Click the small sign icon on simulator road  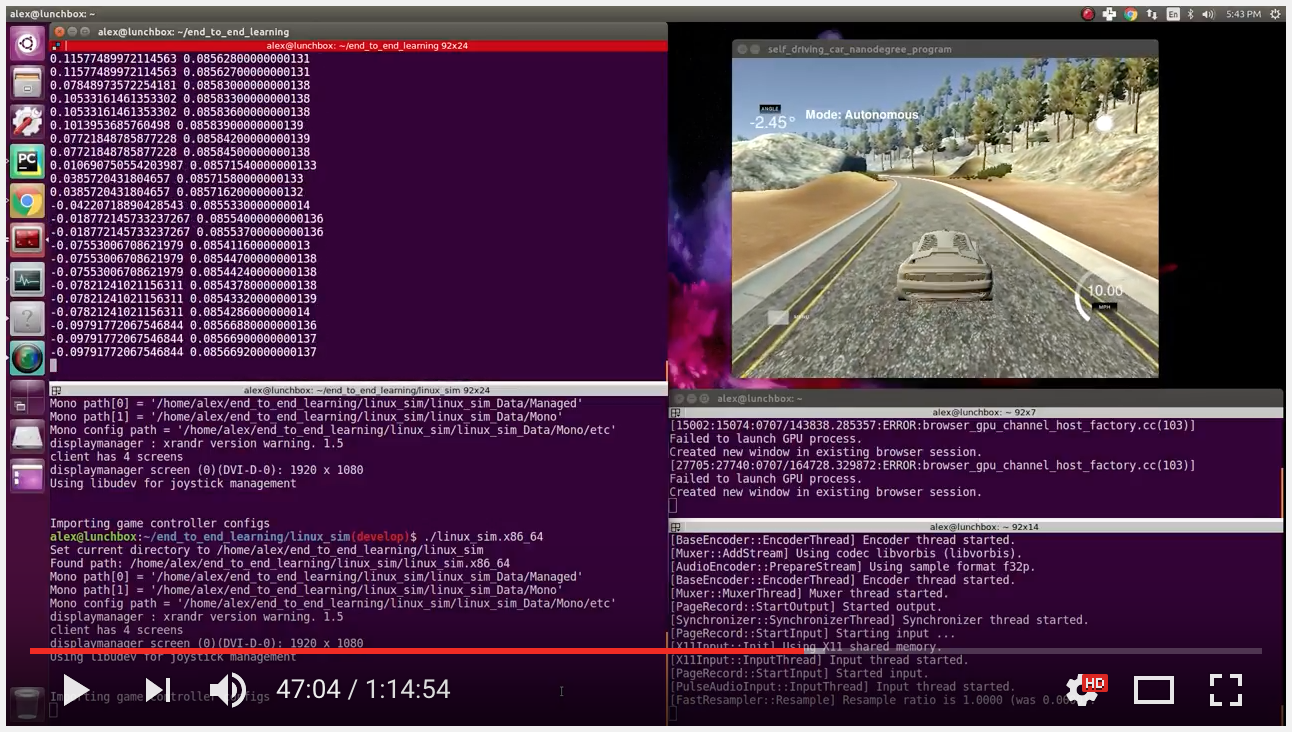click(778, 318)
